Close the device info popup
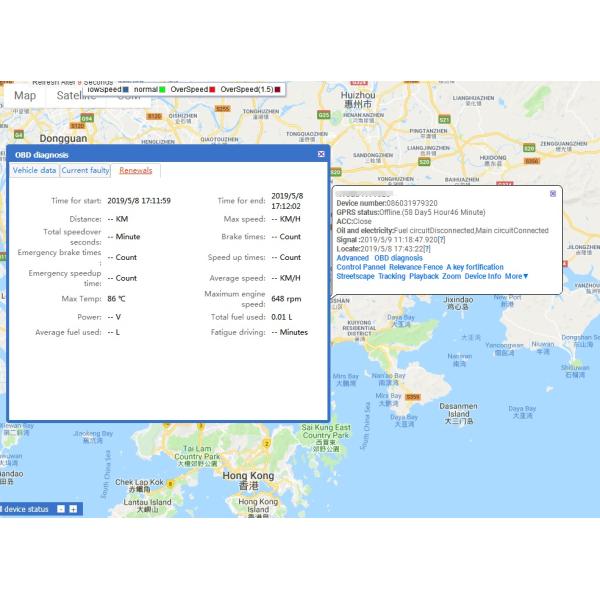The width and height of the screenshot is (600, 600). [553, 193]
